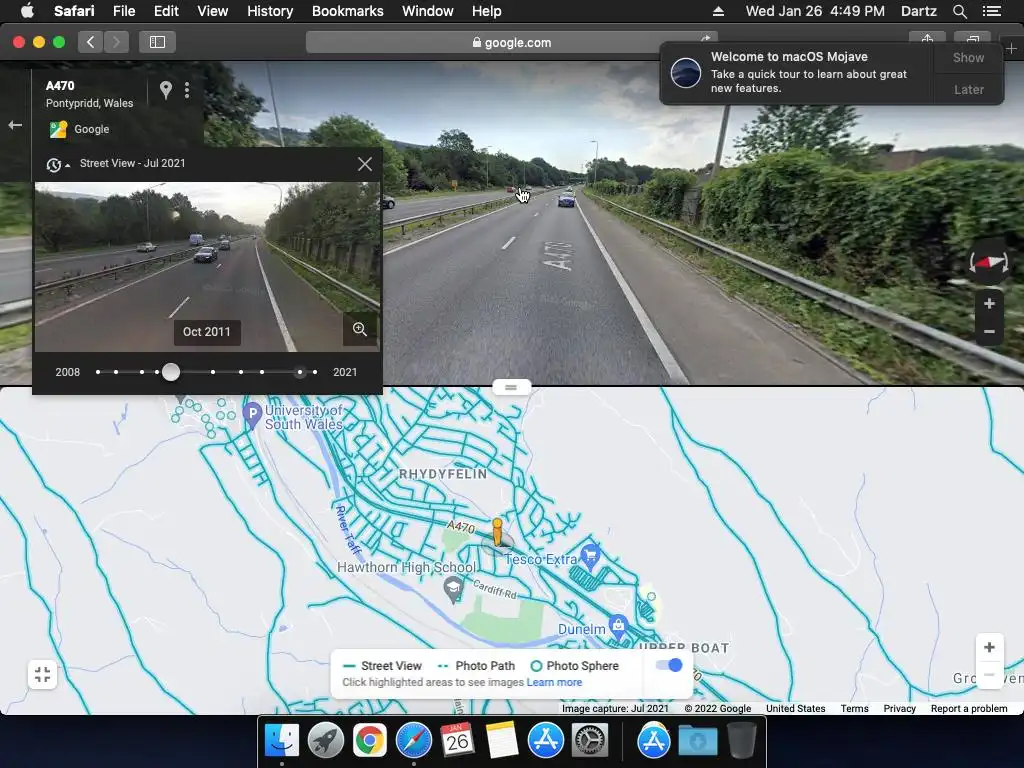Open the time travel clock dropdown

57,165
